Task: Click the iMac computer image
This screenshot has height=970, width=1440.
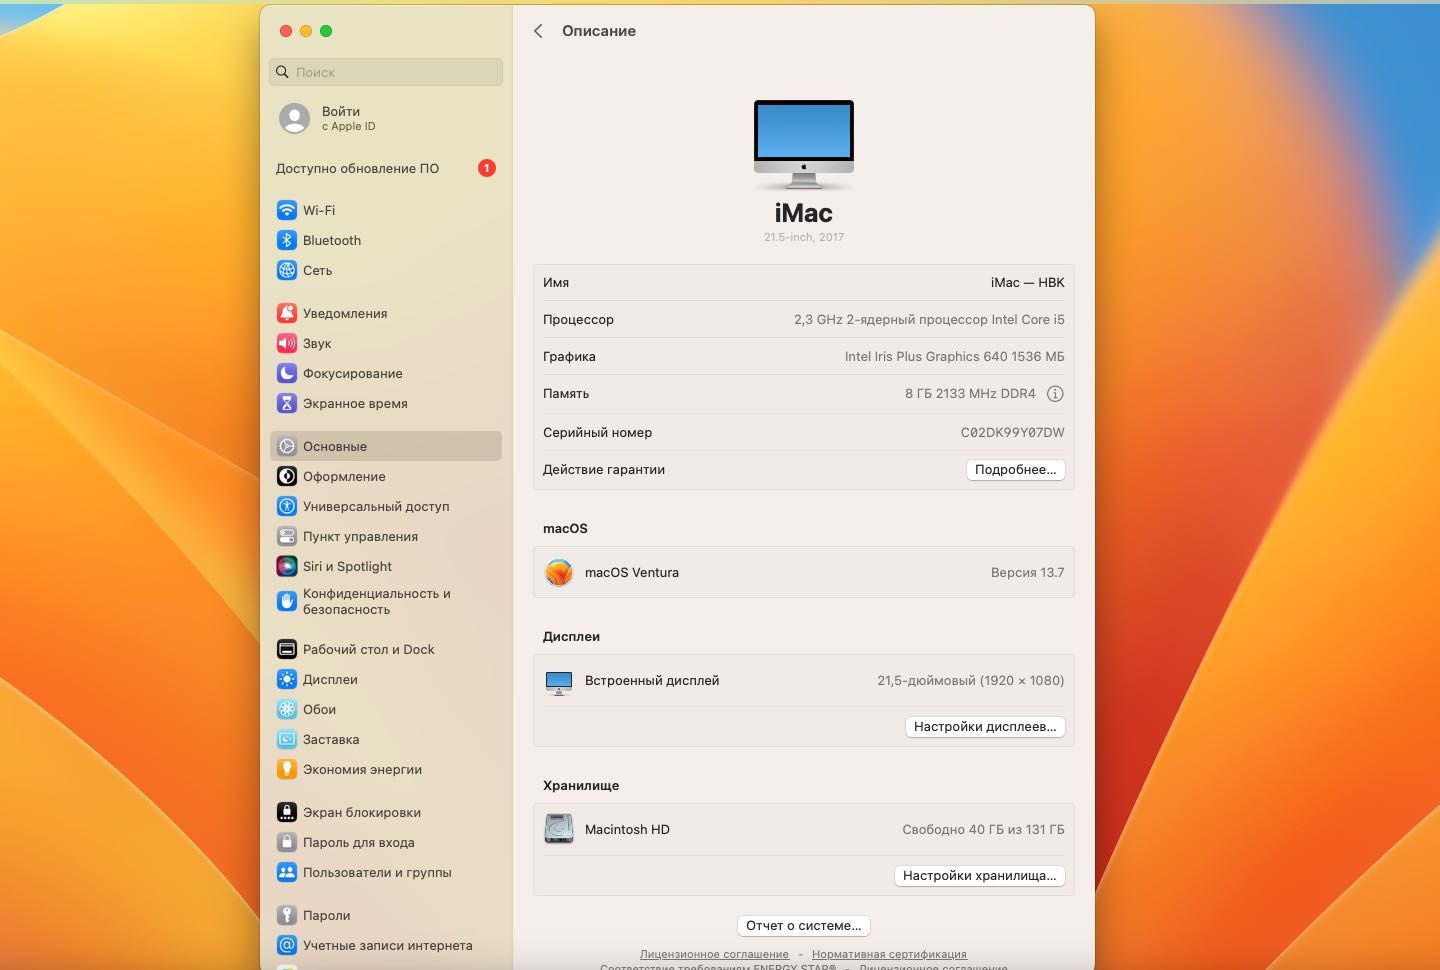Action: coord(804,144)
